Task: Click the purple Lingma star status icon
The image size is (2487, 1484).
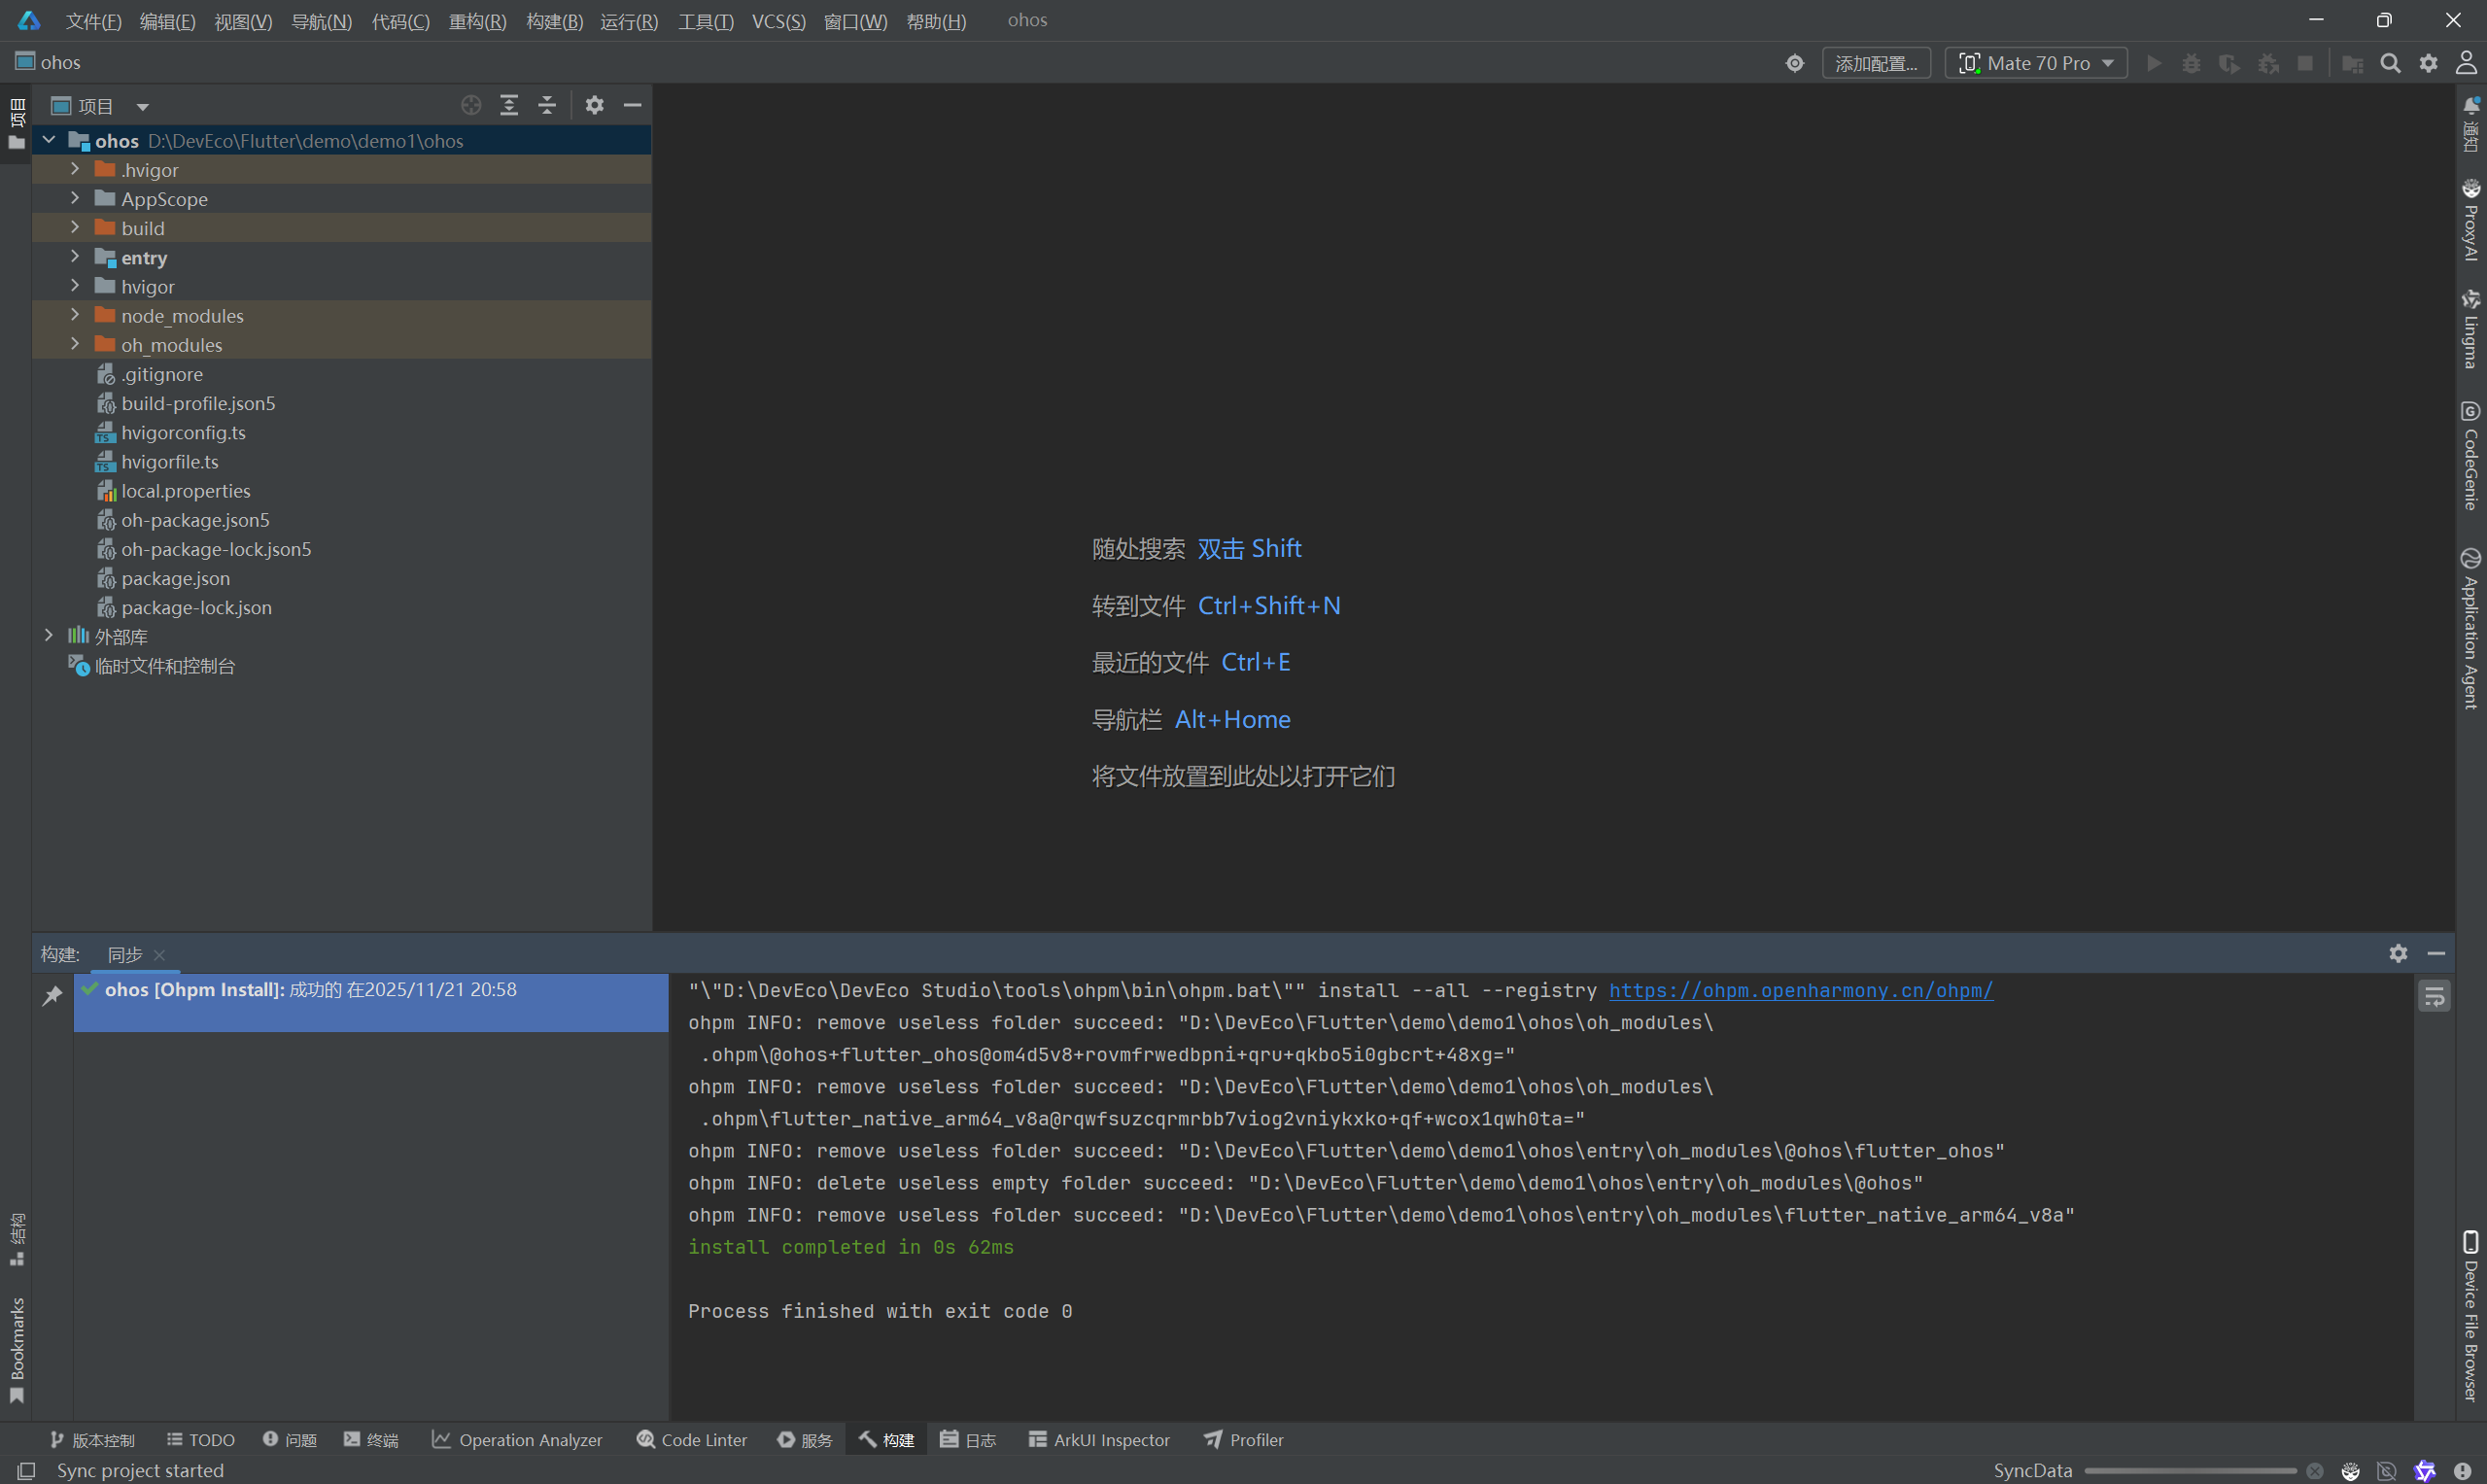Action: point(2425,1471)
